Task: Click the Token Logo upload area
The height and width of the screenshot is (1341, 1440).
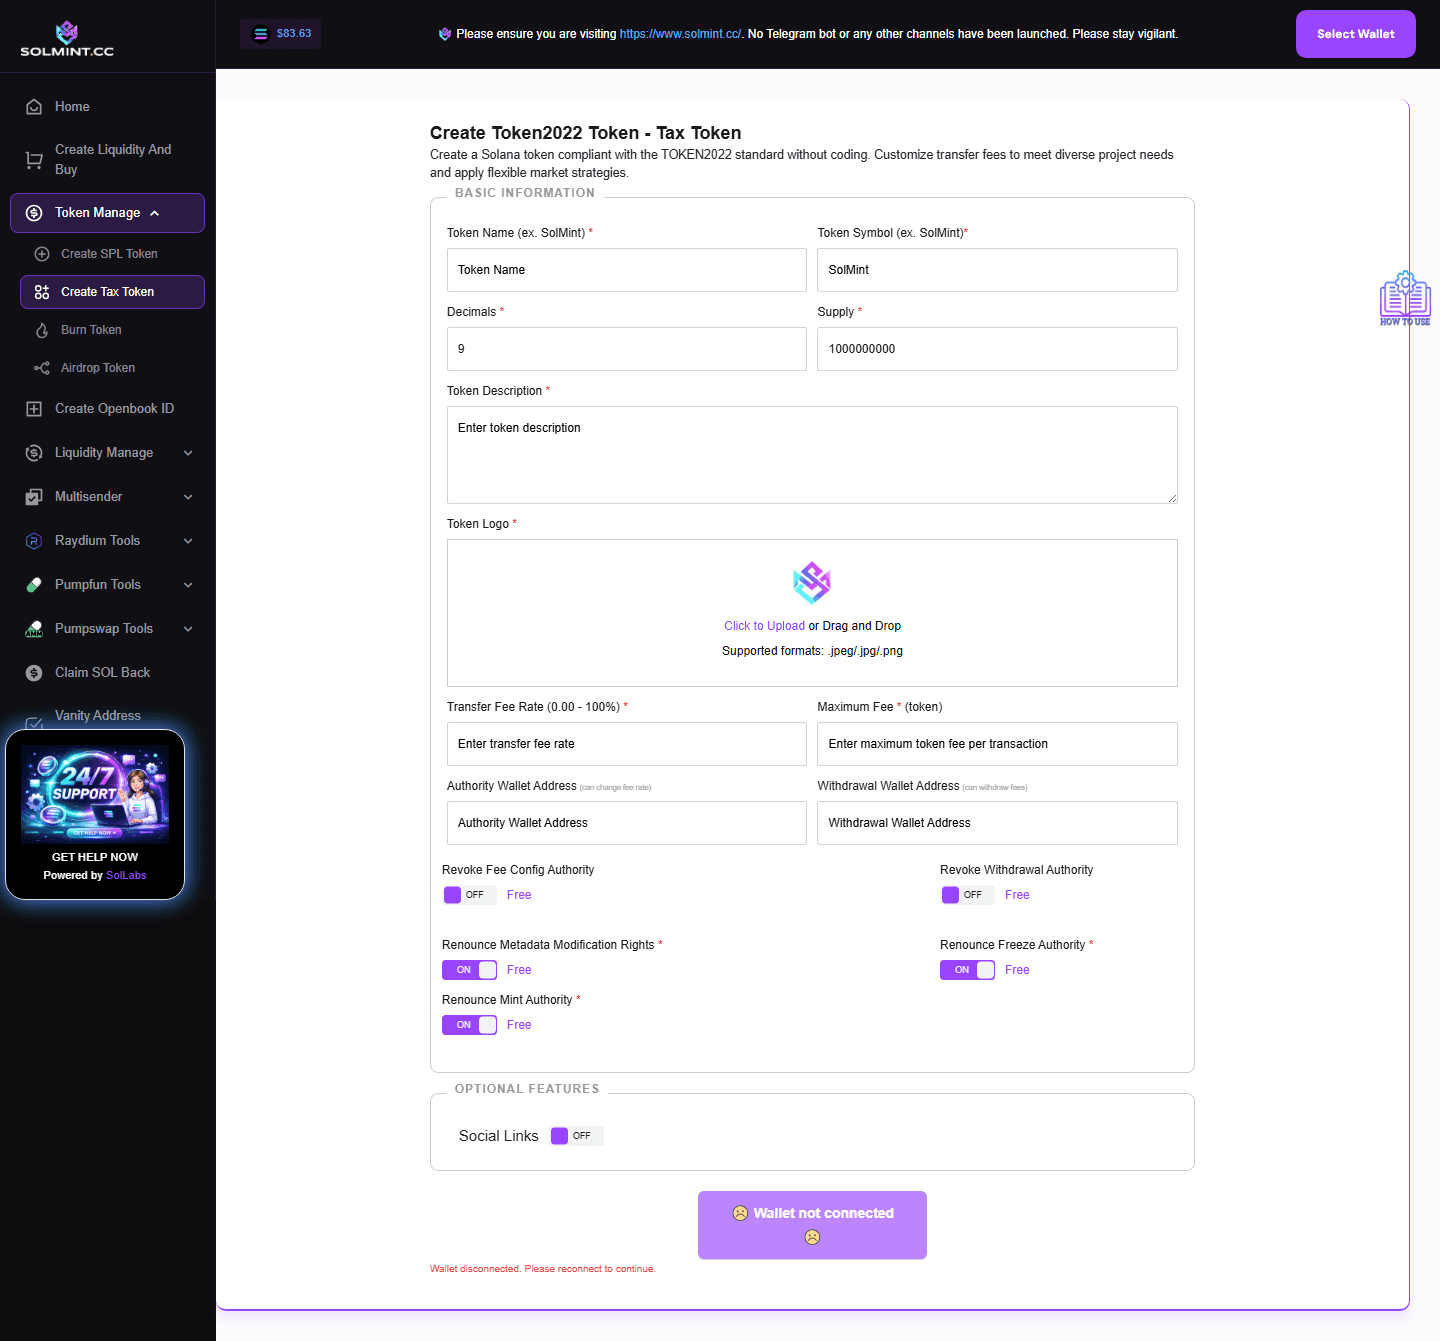Action: coord(812,612)
